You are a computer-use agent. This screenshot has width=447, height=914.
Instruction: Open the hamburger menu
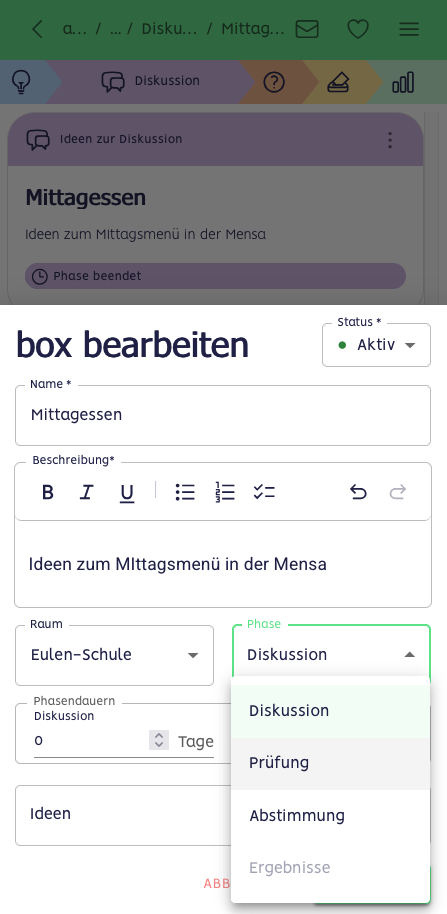[409, 29]
